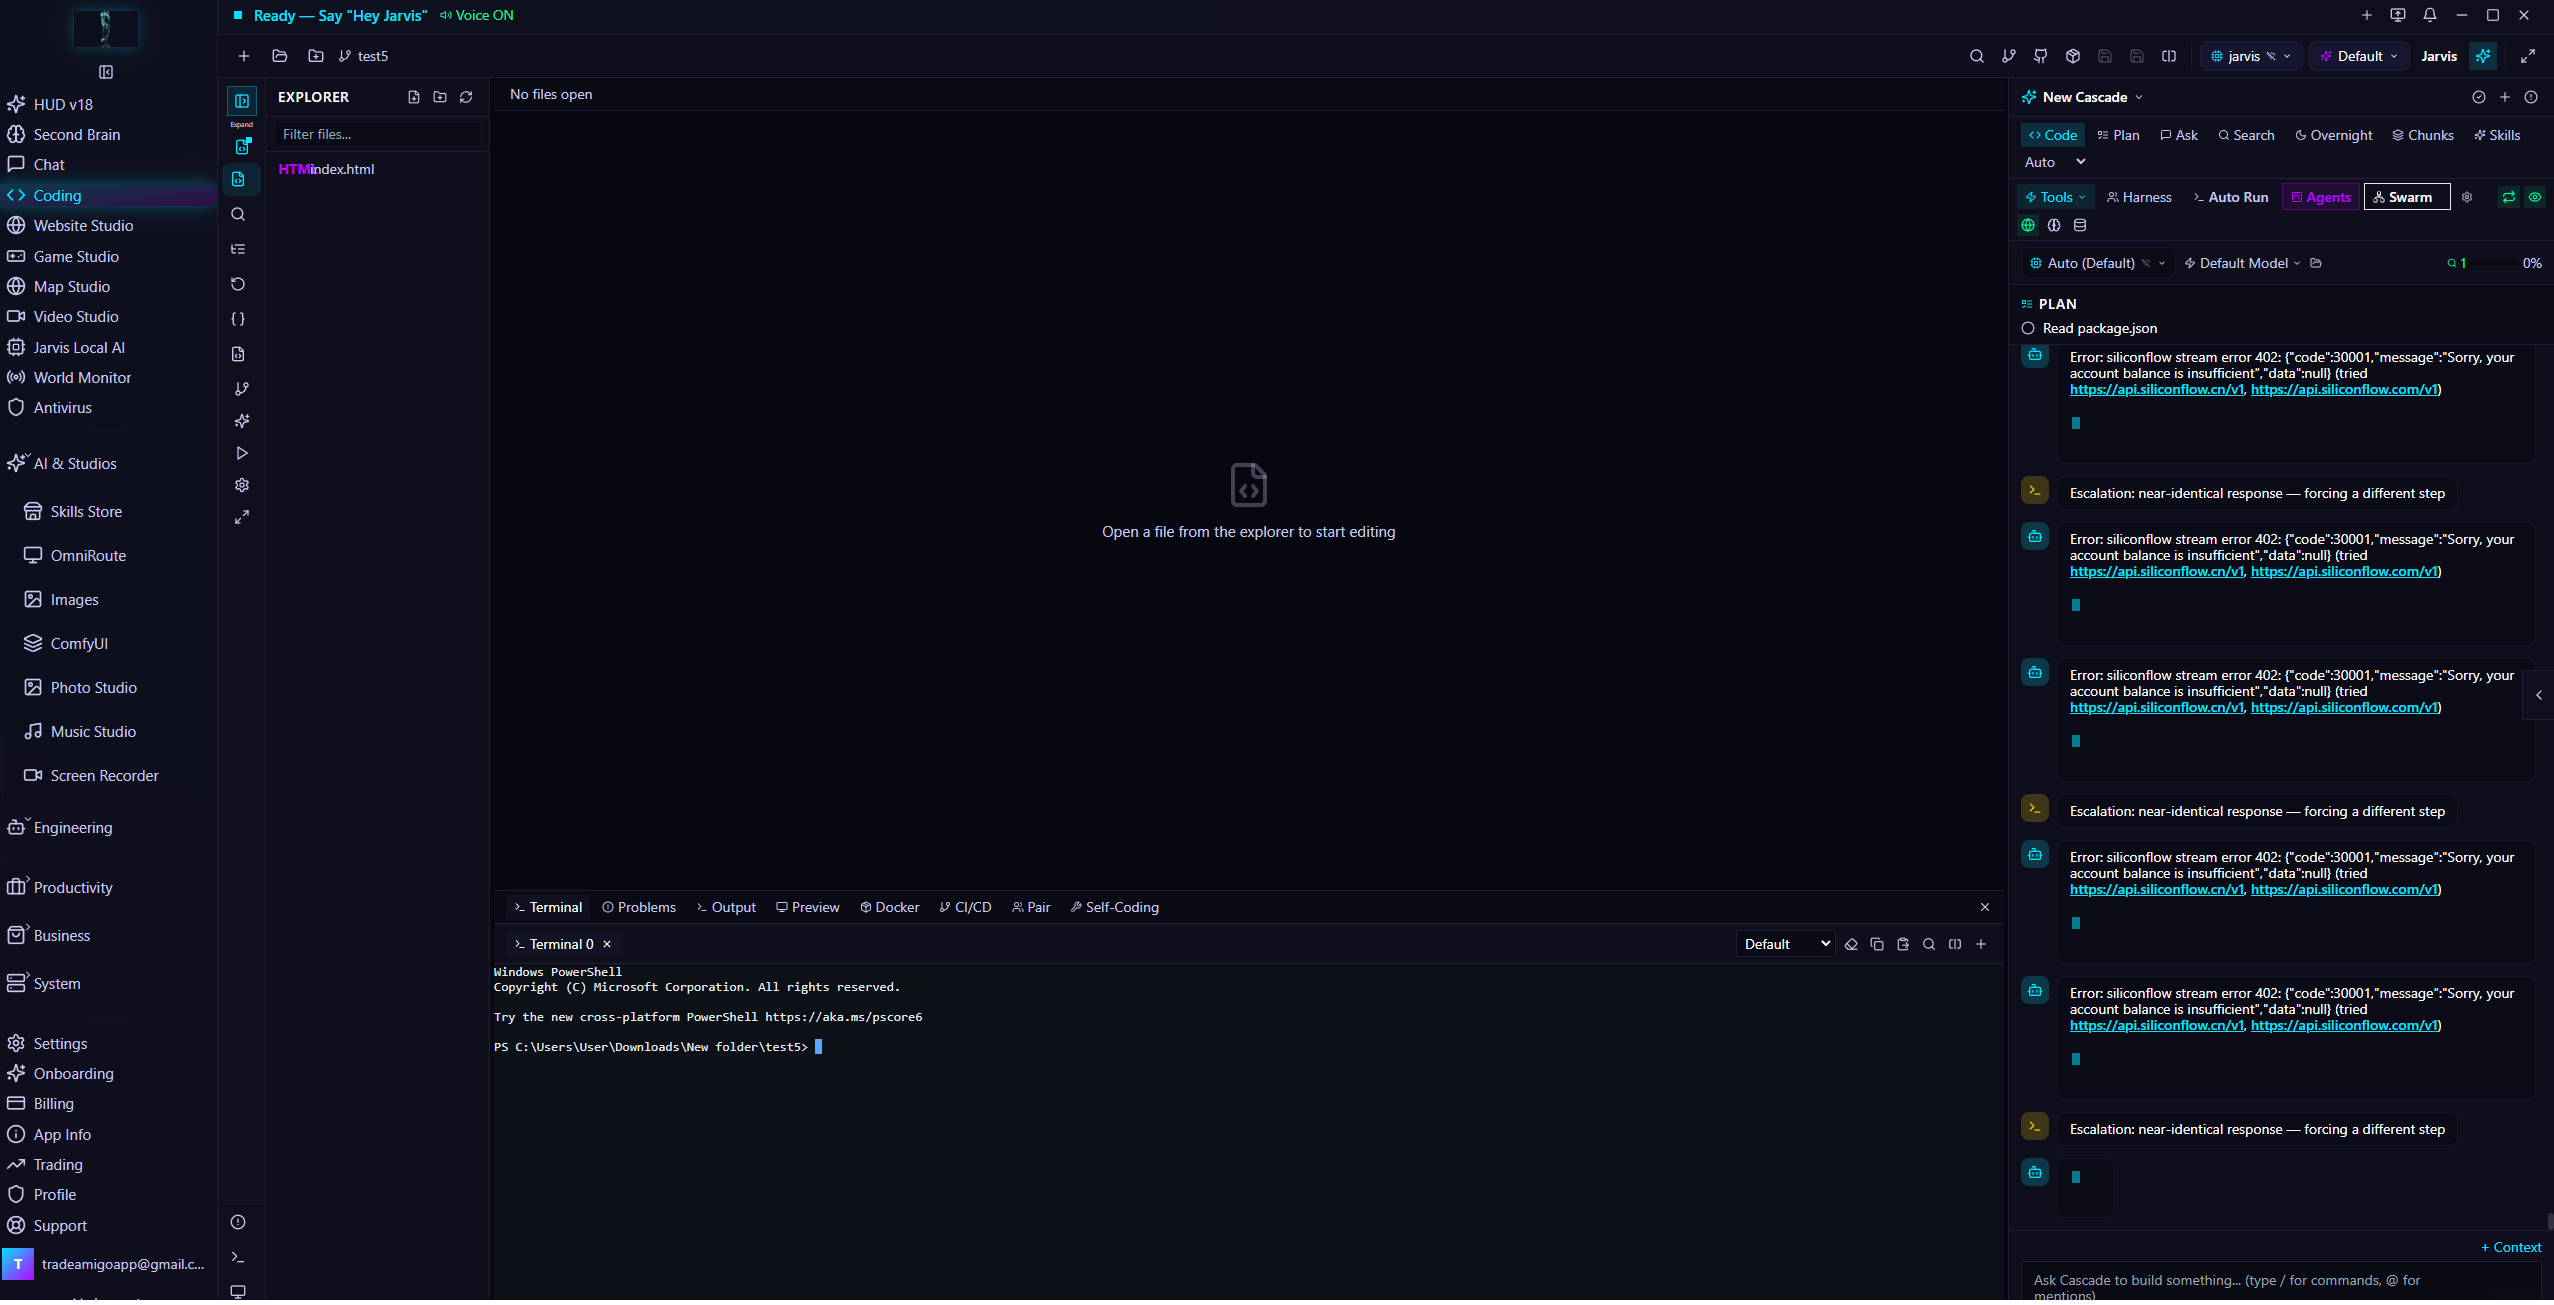Click the Ask Cascade message input box
Viewport: 2554px width, 1305px height.
pyautogui.click(x=2280, y=1284)
